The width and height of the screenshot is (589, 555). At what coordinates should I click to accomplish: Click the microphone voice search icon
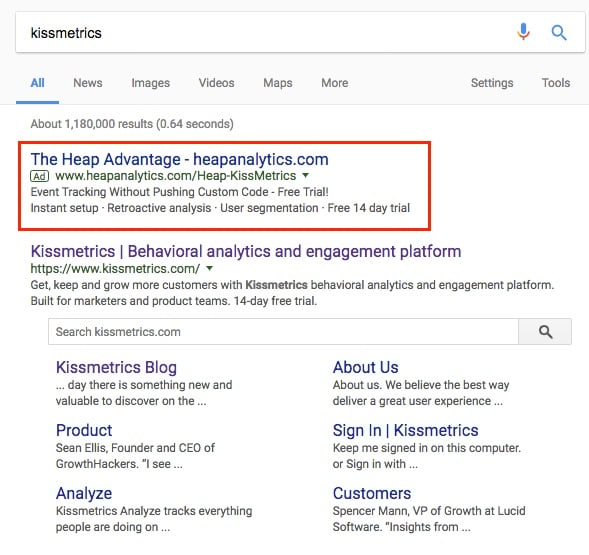coord(523,32)
